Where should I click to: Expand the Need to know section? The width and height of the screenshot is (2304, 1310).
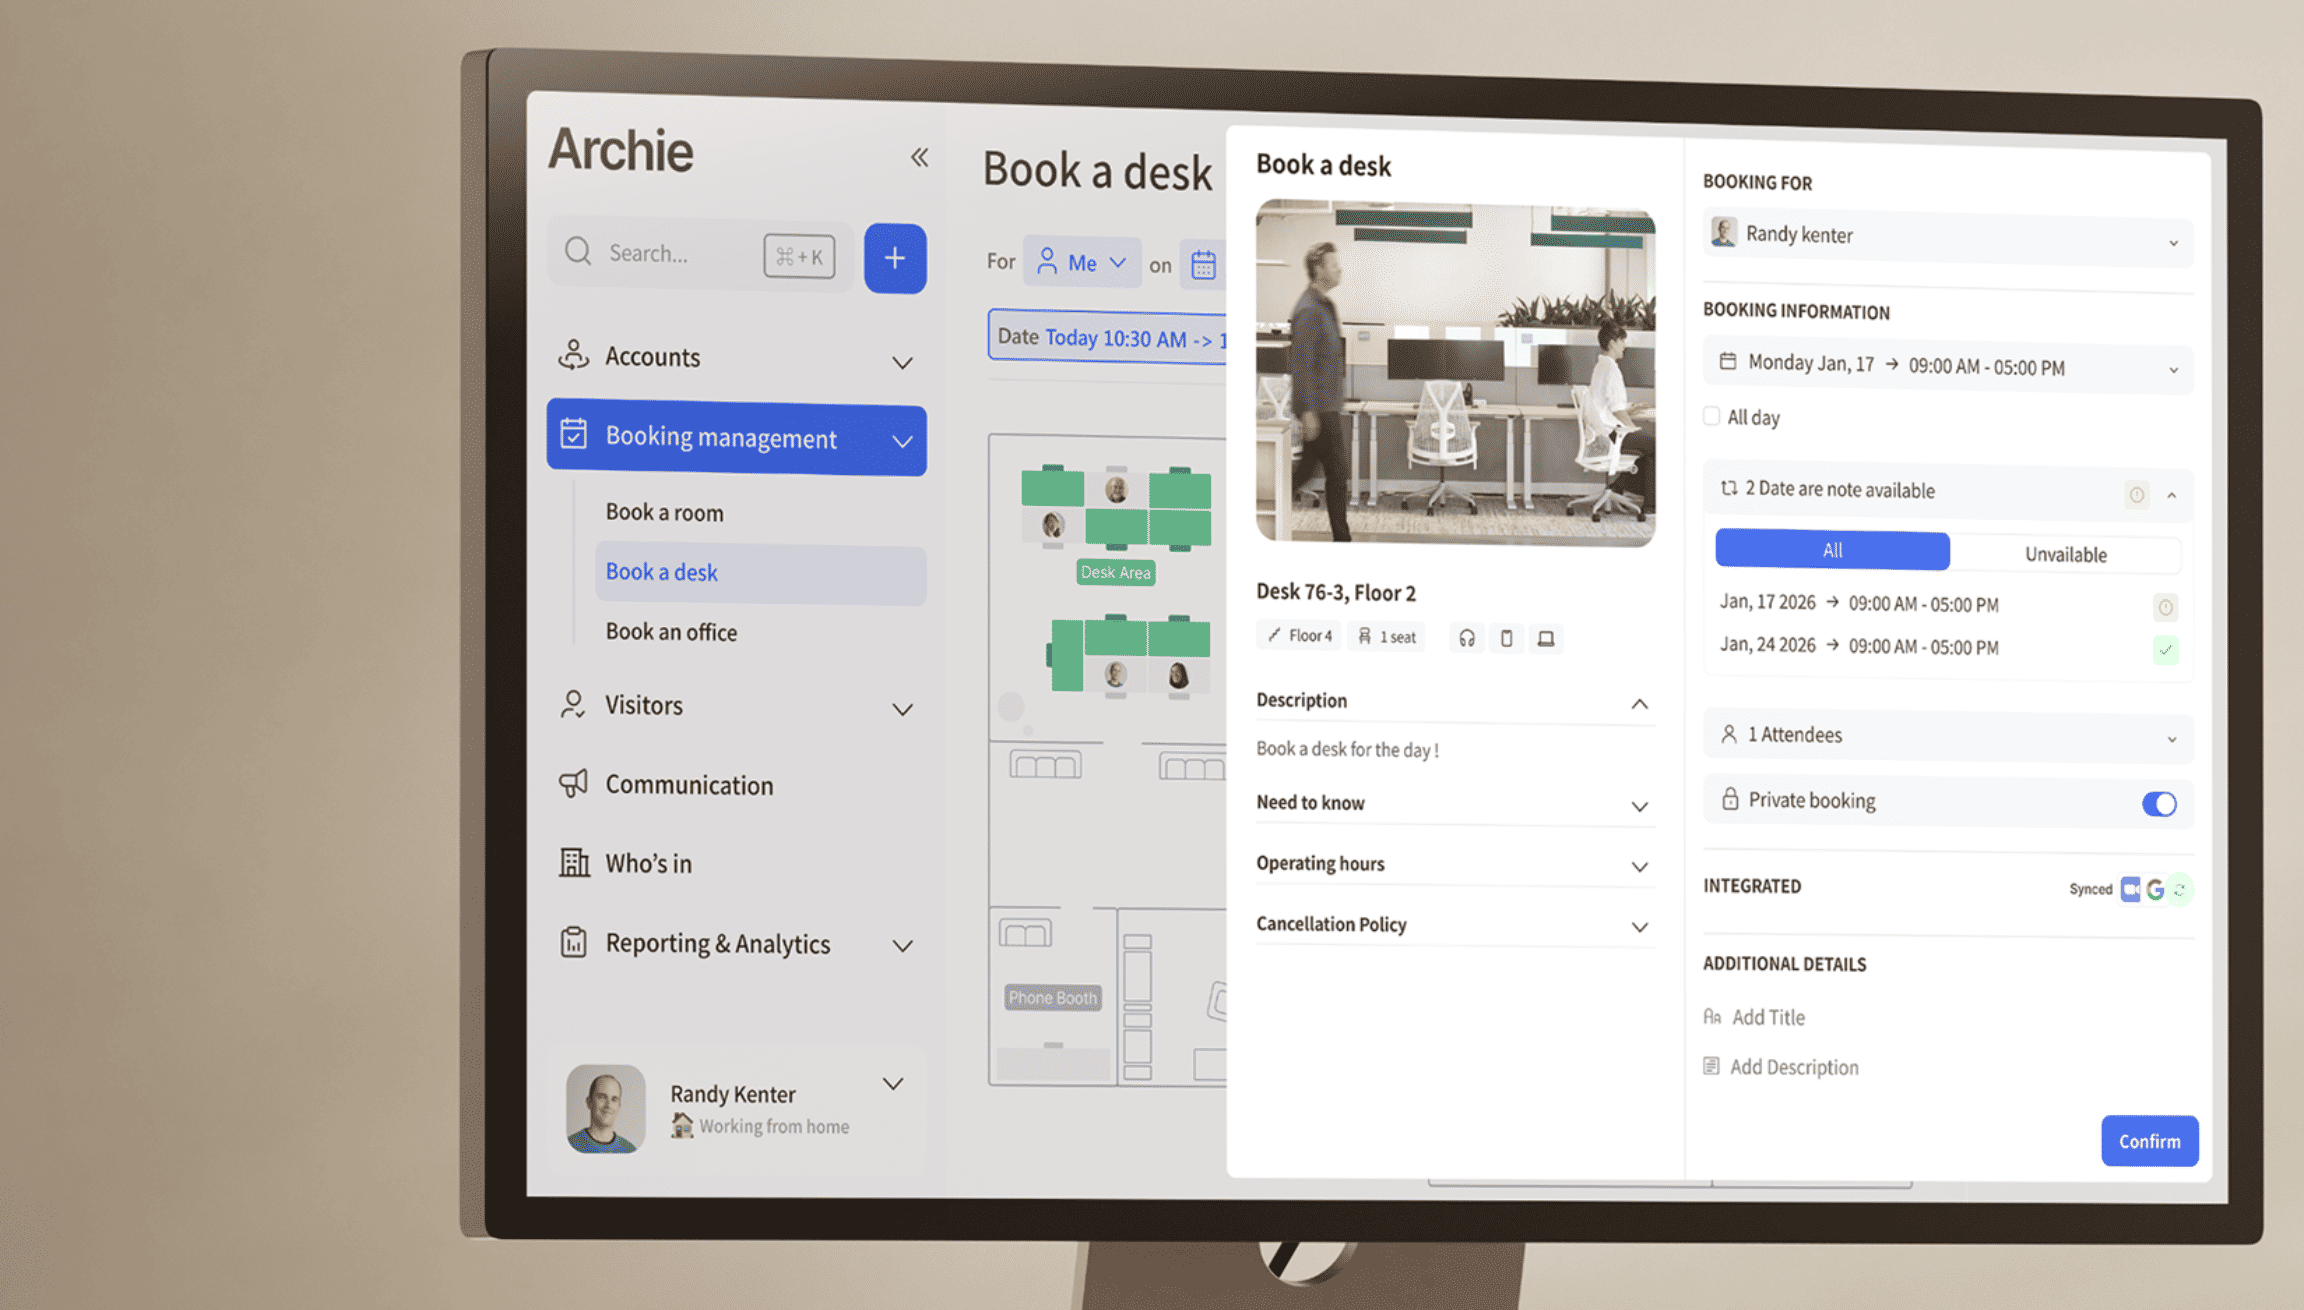(x=1639, y=805)
